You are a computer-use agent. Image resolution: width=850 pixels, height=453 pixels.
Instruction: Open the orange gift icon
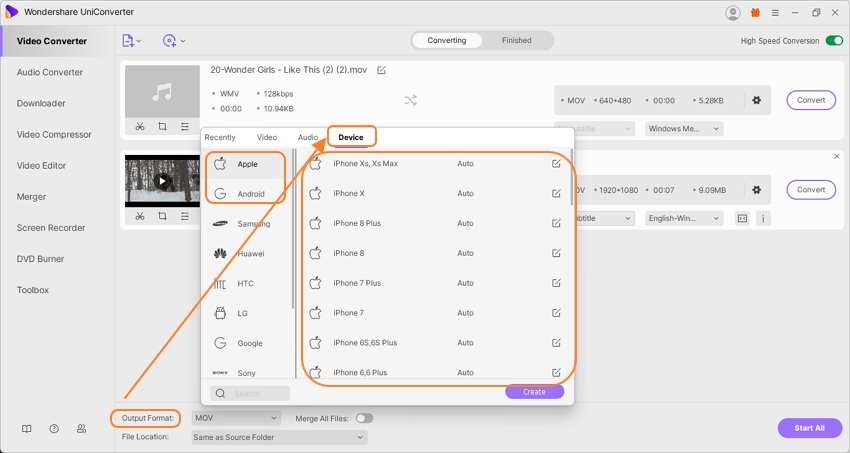pyautogui.click(x=755, y=12)
